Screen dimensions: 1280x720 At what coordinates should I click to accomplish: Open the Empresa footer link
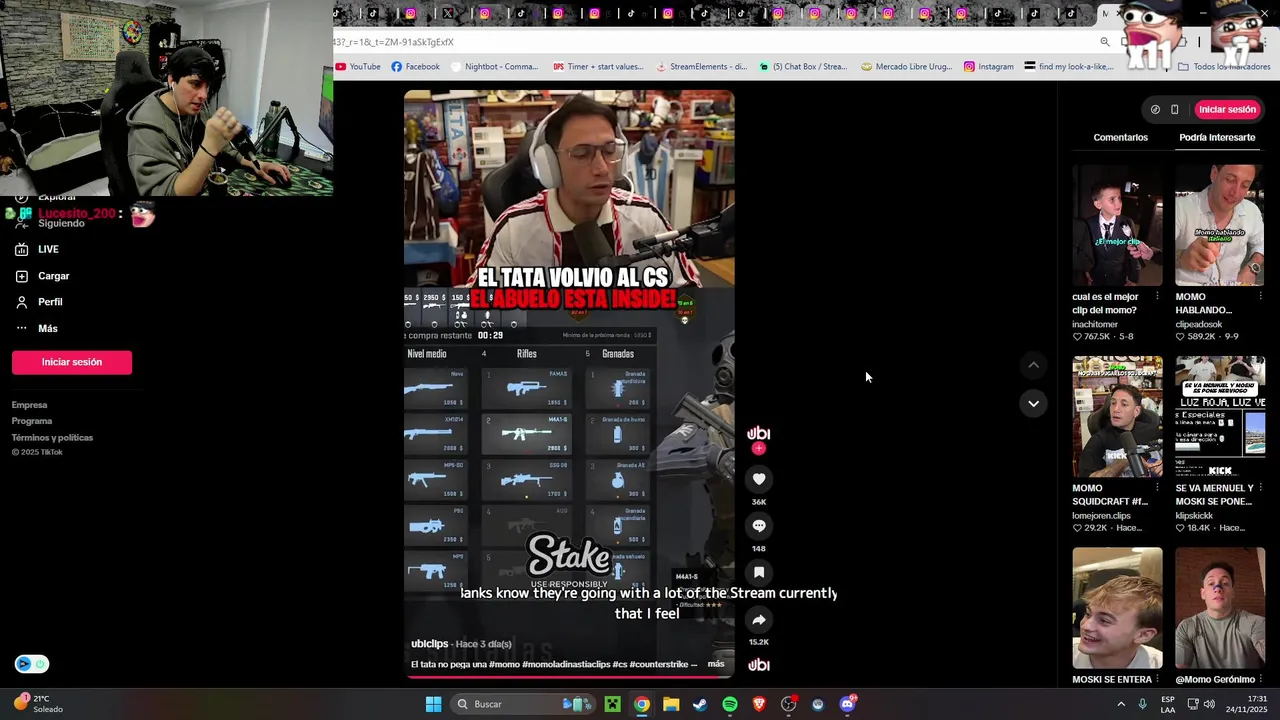(29, 405)
